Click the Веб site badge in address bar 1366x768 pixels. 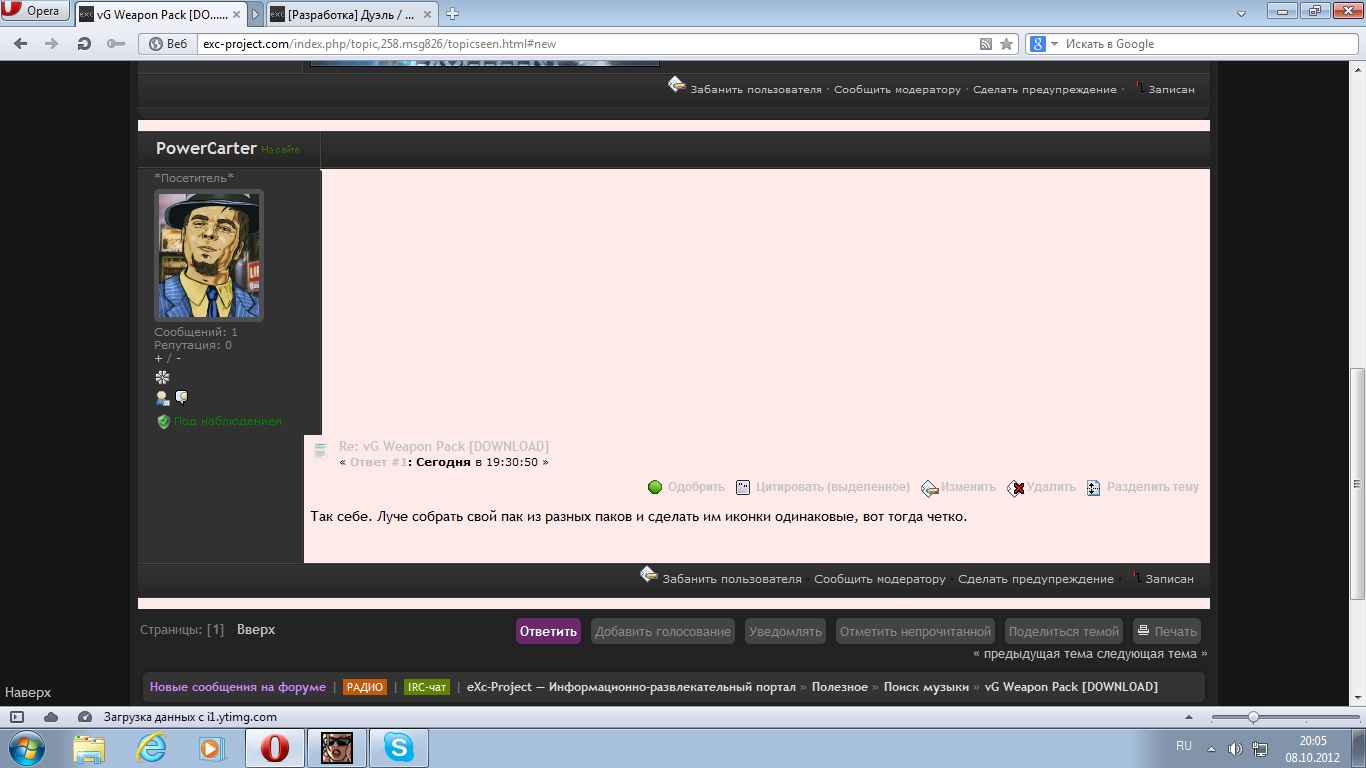(x=169, y=44)
